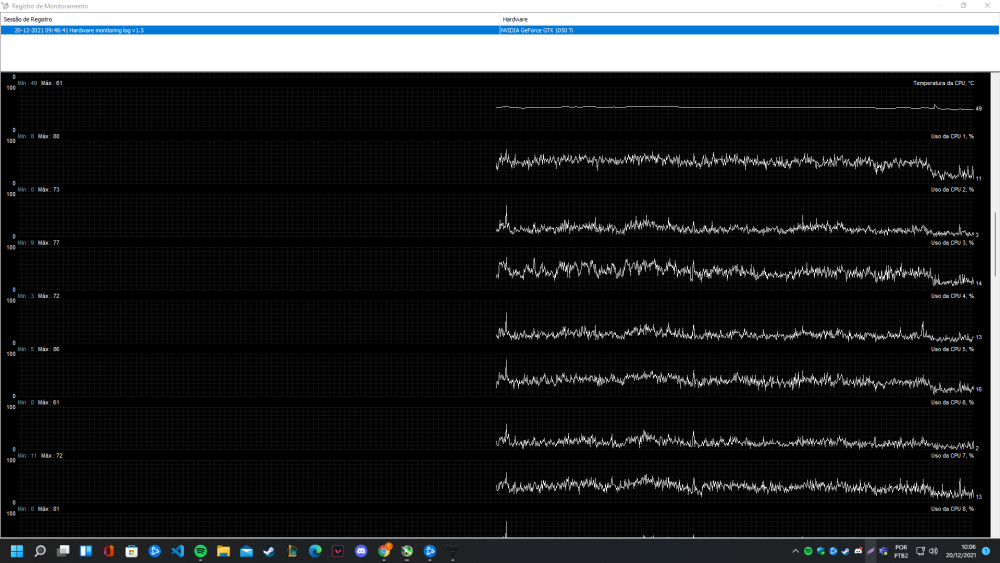
Task: Expand the hidden system tray icons
Action: click(x=796, y=551)
